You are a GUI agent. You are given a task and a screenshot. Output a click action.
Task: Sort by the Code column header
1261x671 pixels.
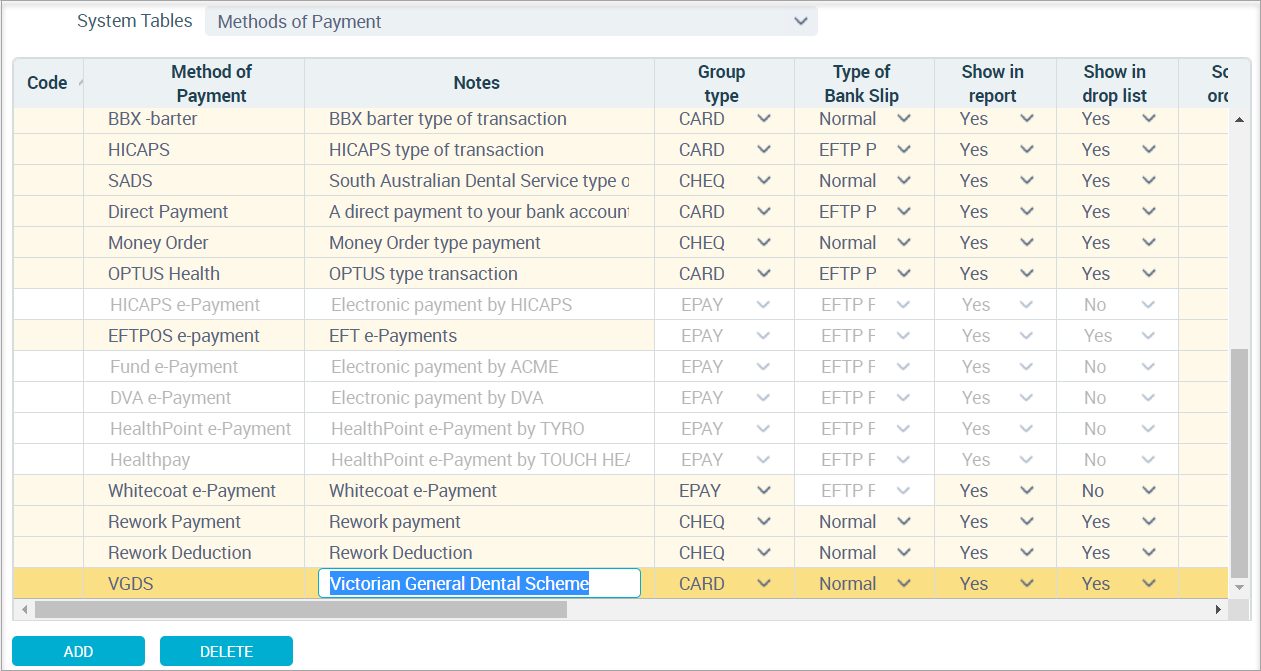[48, 83]
